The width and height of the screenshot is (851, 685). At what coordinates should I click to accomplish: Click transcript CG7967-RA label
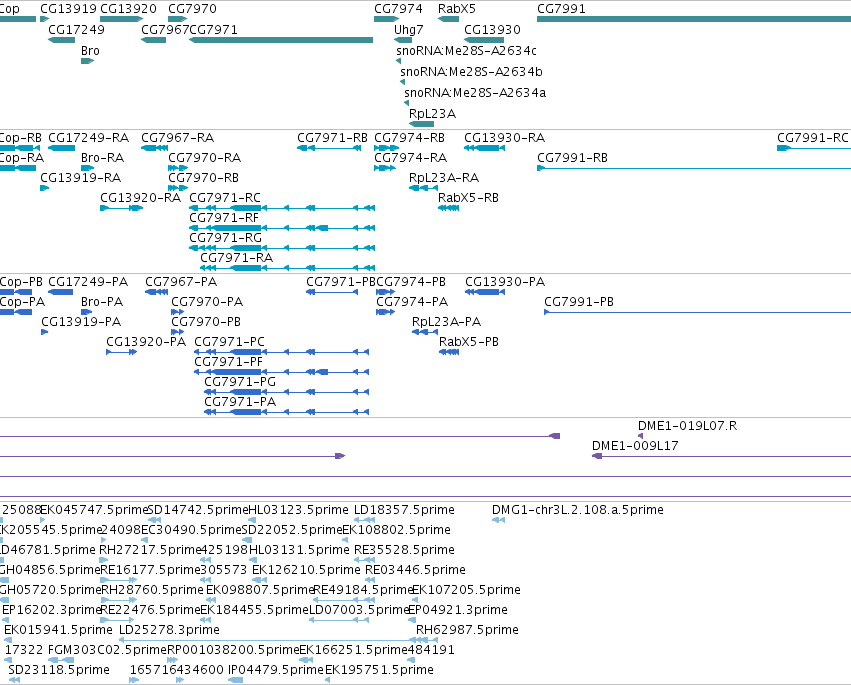pyautogui.click(x=177, y=137)
